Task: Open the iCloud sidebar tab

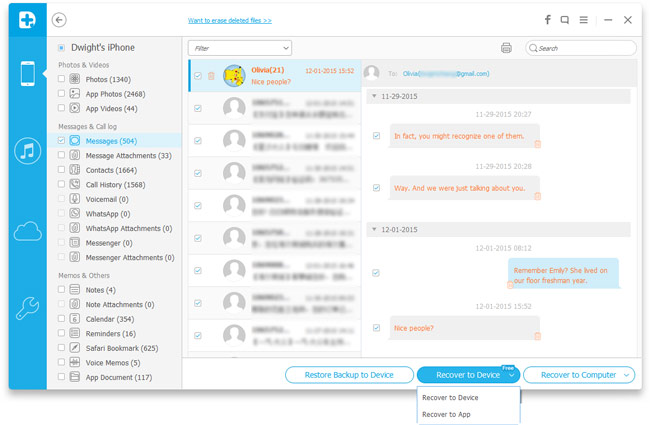Action: point(27,231)
